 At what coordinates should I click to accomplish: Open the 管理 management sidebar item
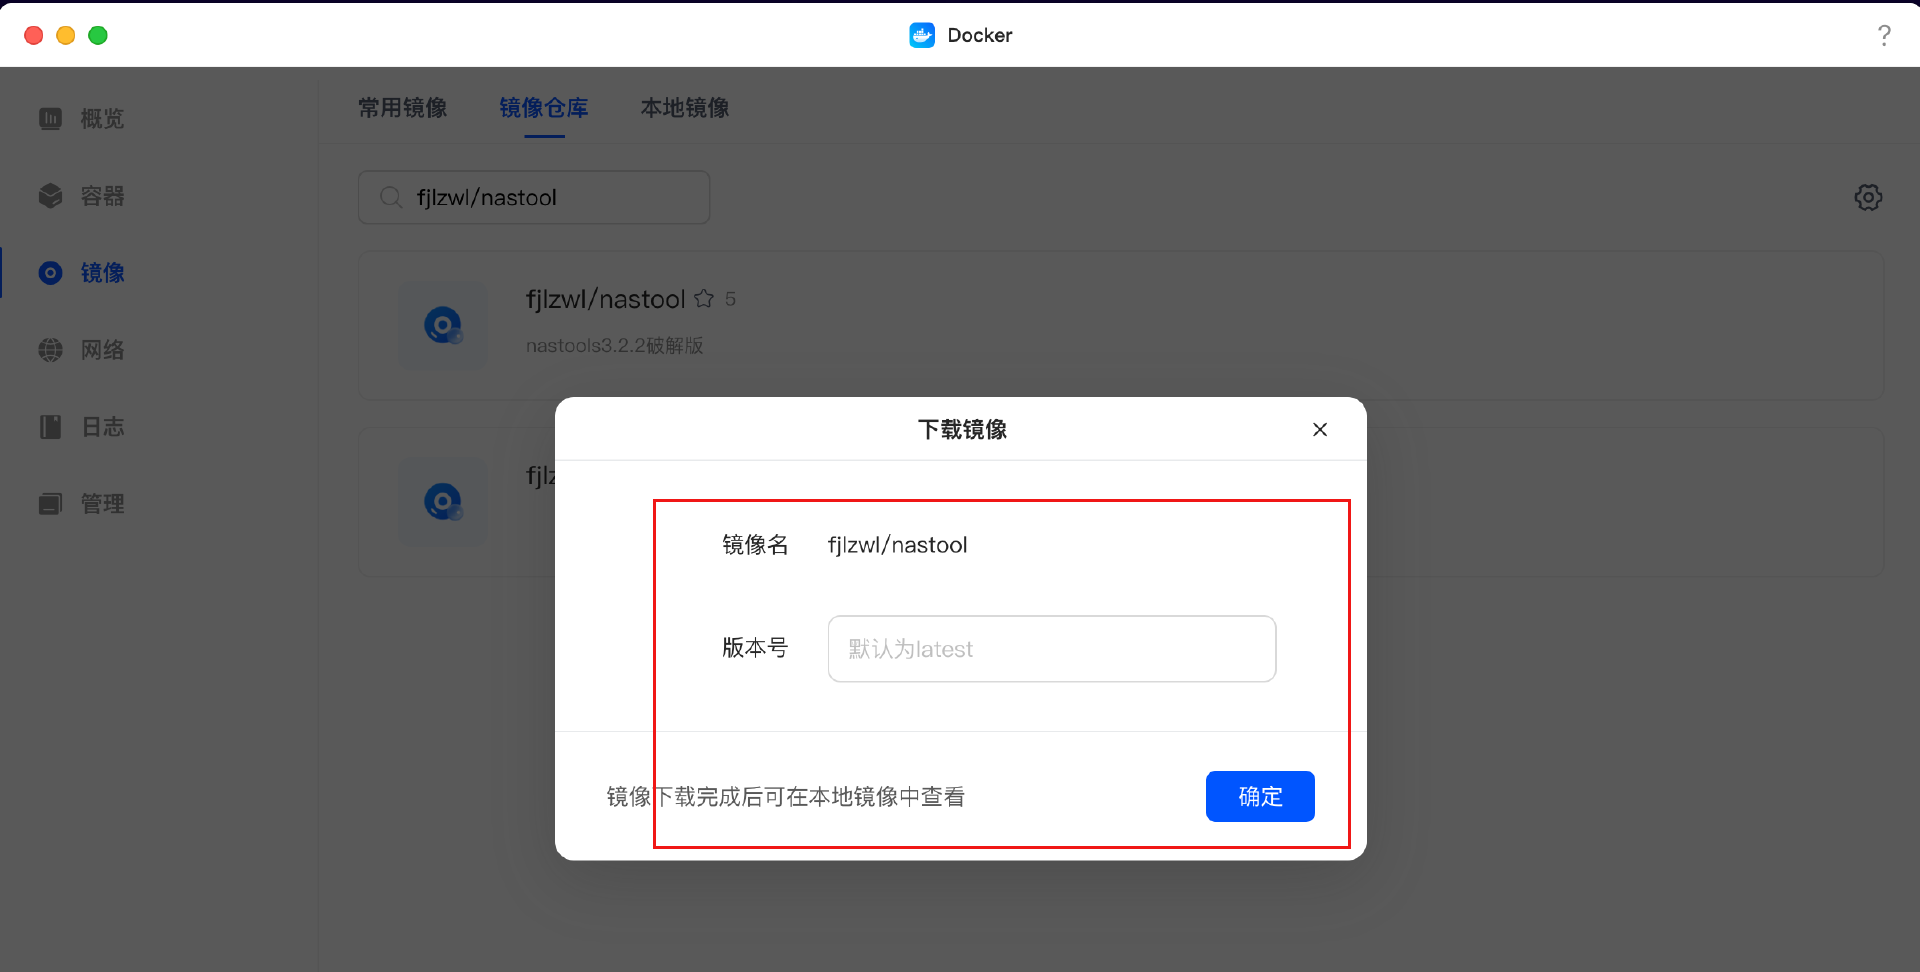tap(82, 504)
